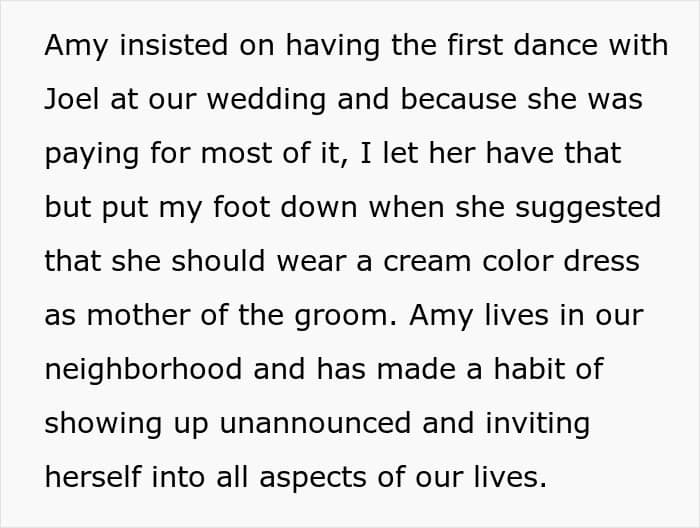
Task: Select the word "most" in the third line
Action: pyautogui.click(x=235, y=154)
